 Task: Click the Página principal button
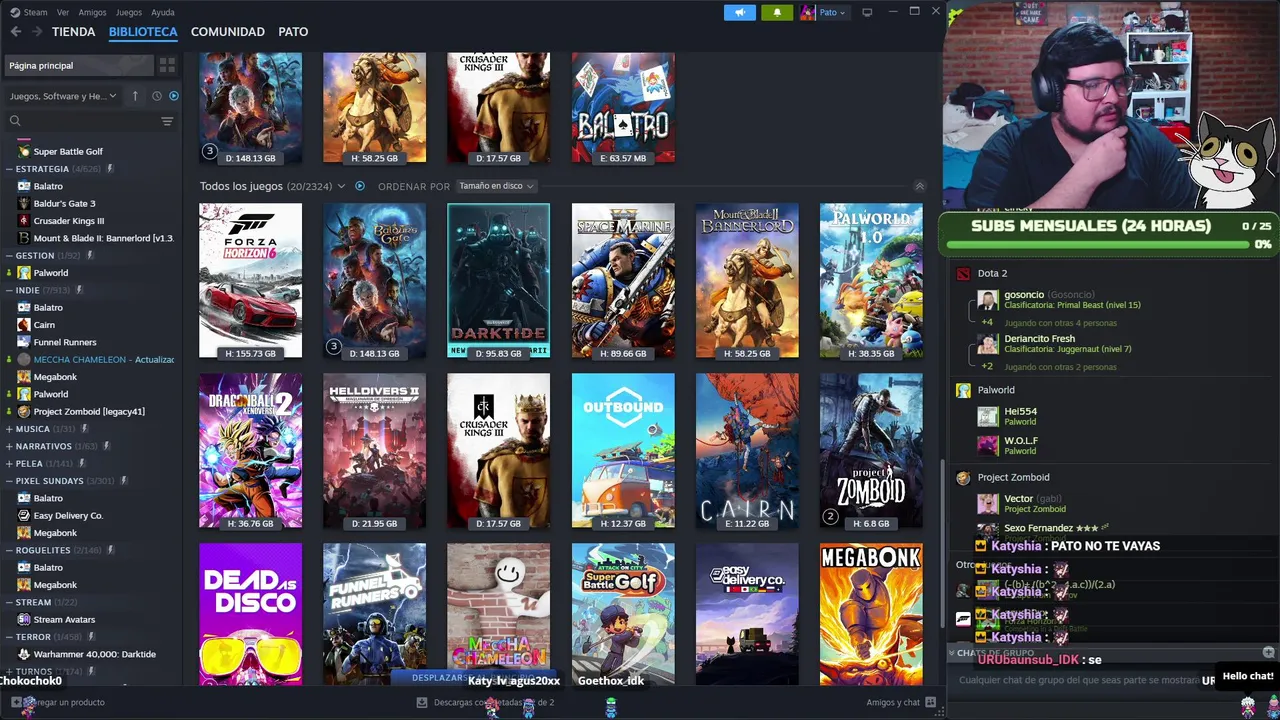pyautogui.click(x=78, y=65)
